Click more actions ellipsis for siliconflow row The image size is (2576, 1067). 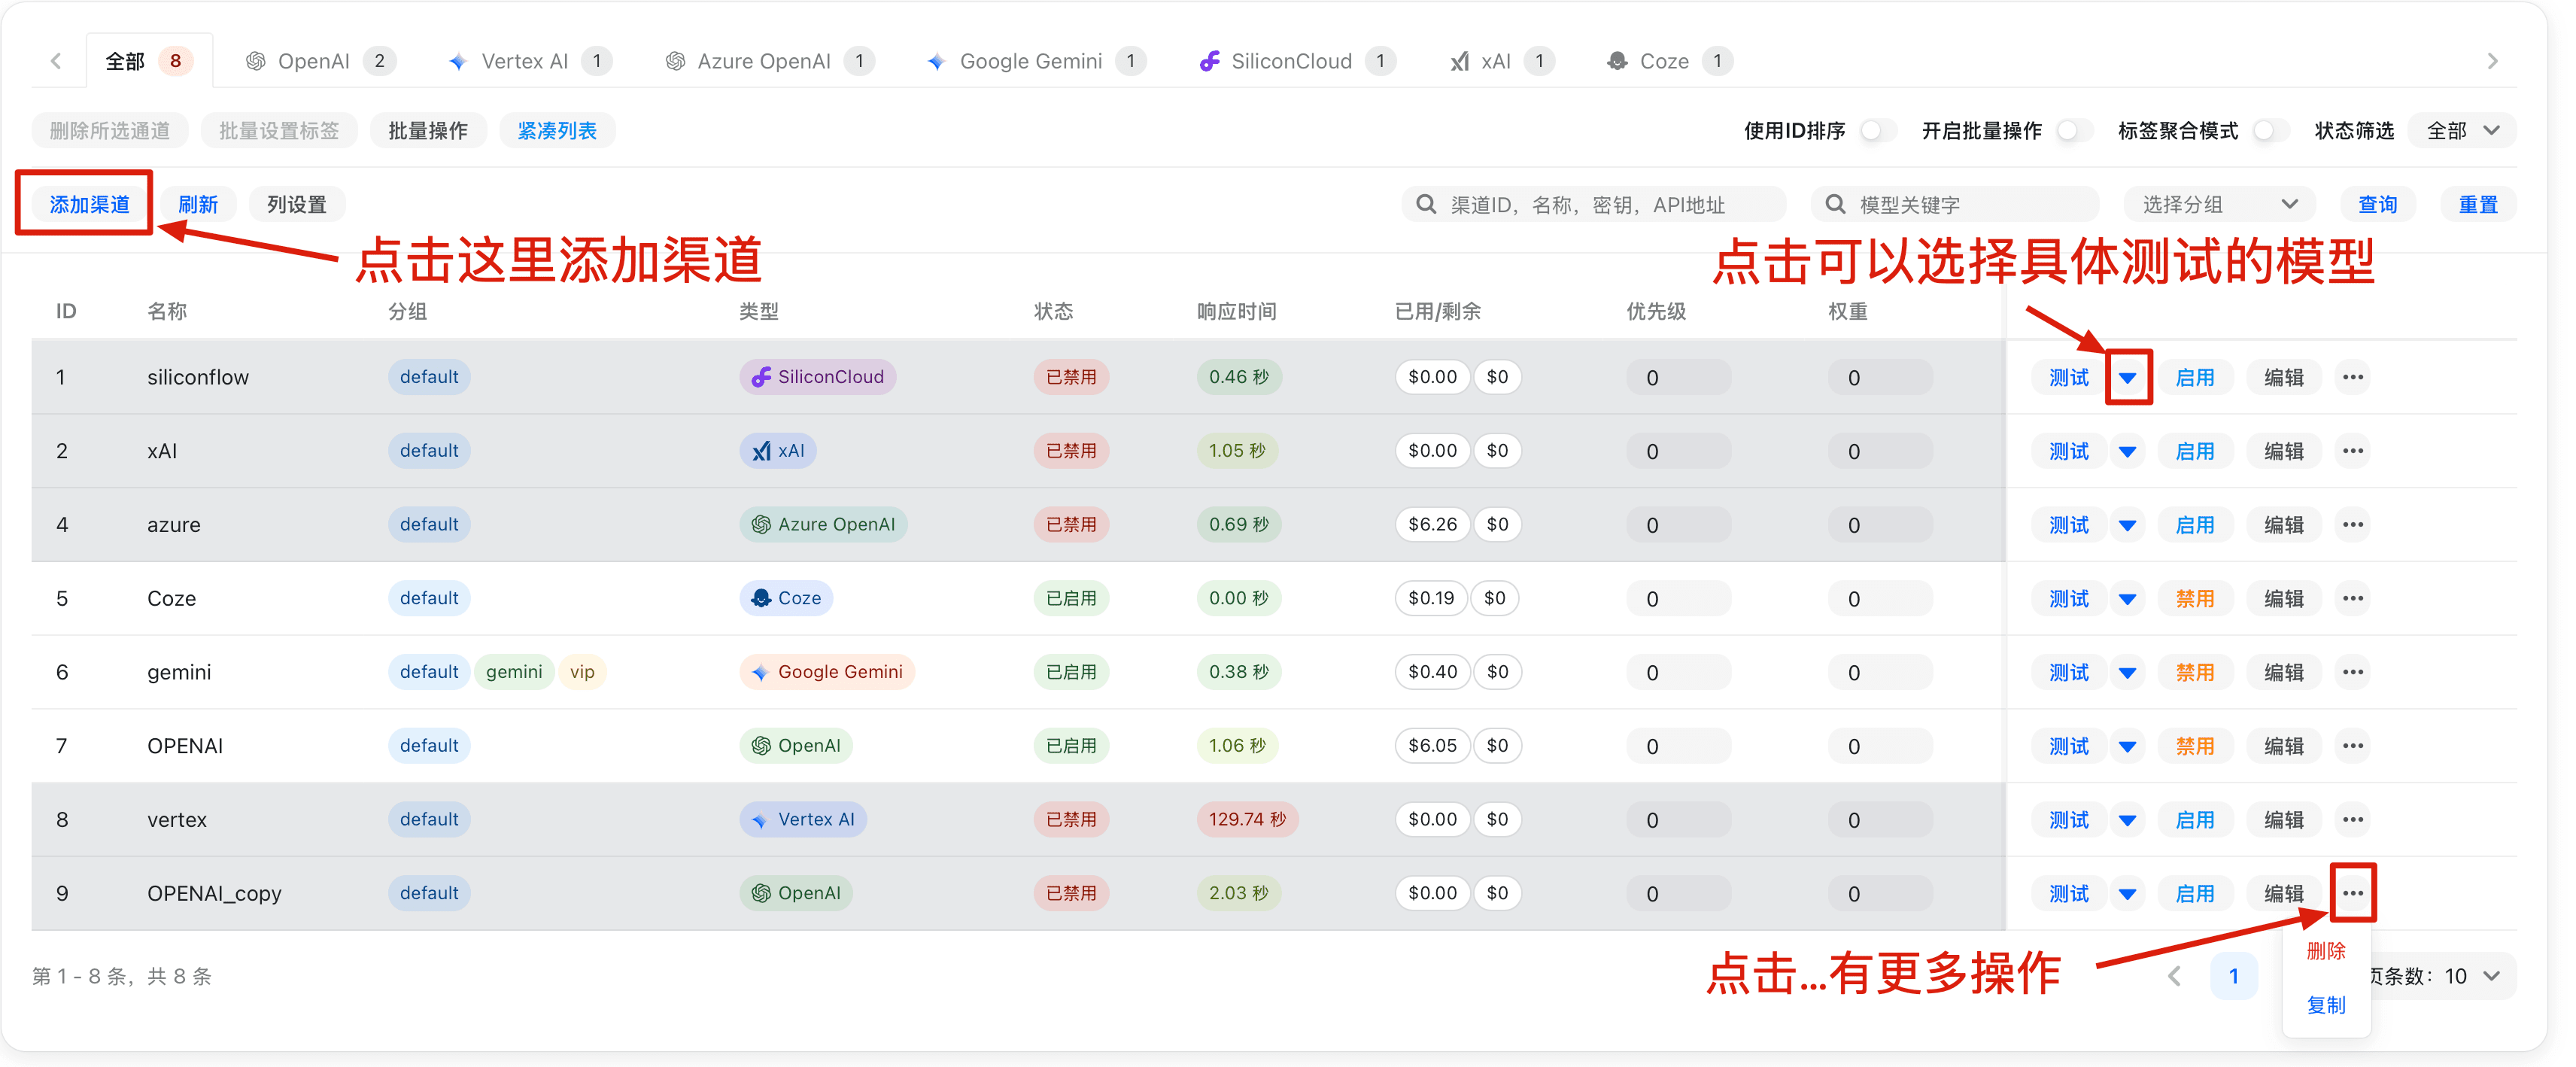(2352, 377)
